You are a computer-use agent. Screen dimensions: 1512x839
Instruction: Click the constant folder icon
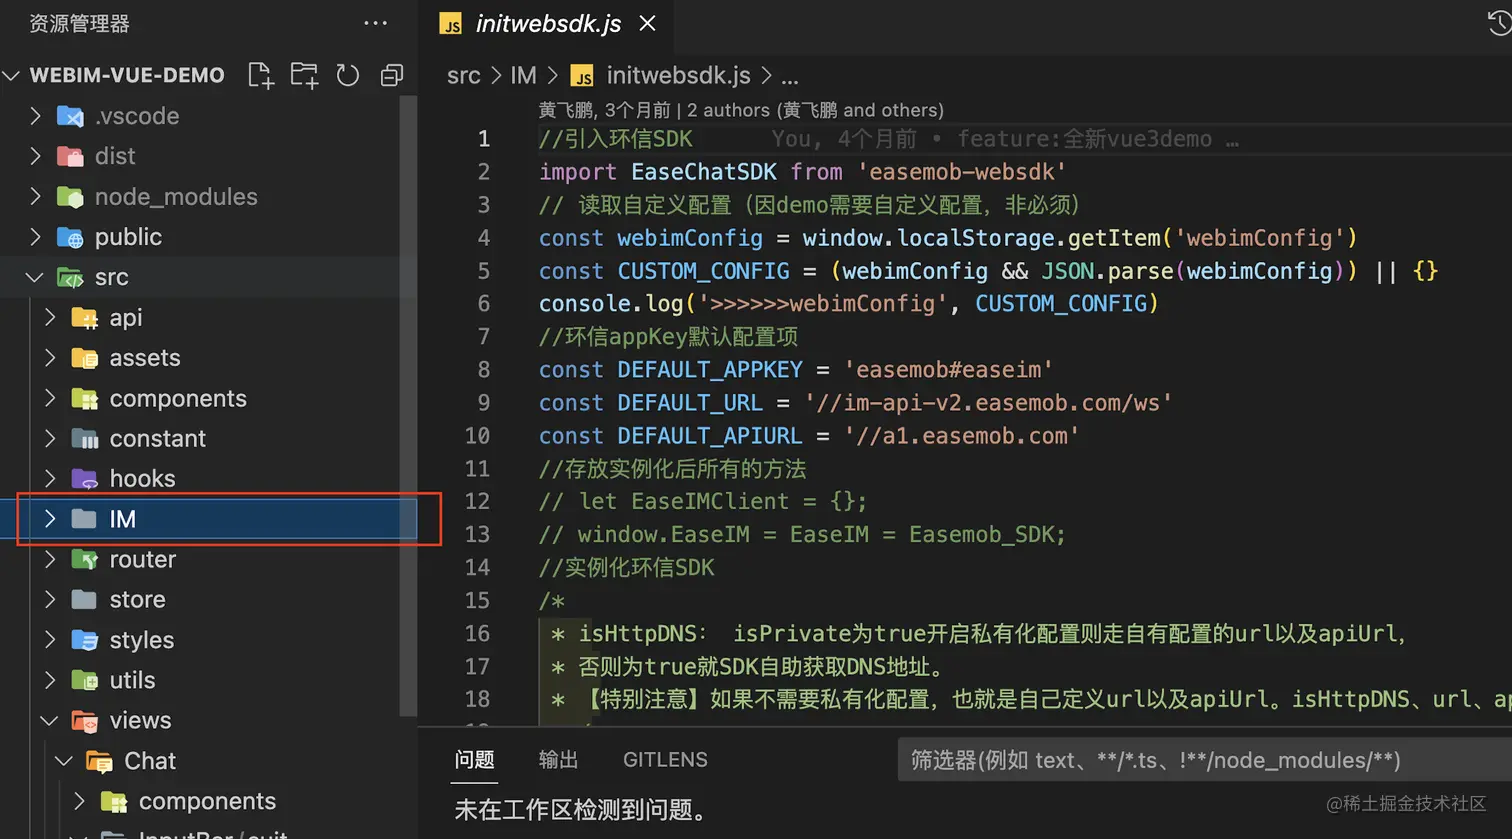coord(85,439)
